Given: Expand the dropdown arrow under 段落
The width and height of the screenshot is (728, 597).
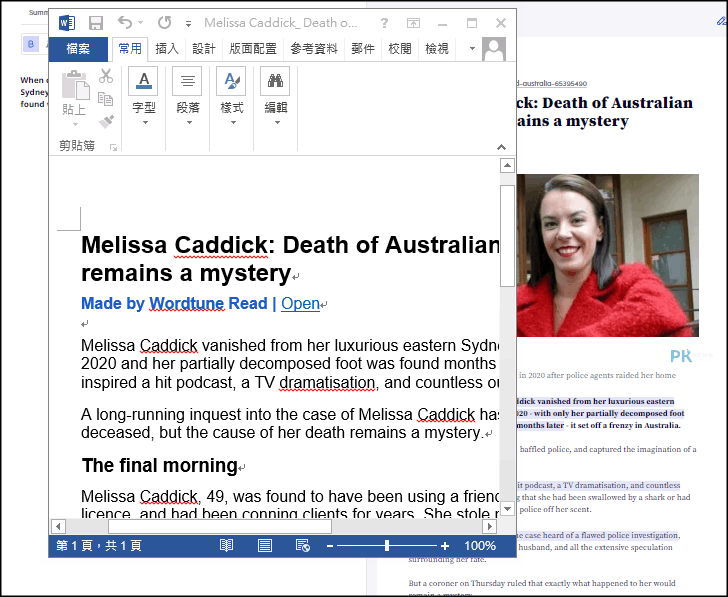Looking at the screenshot, I should 189,123.
